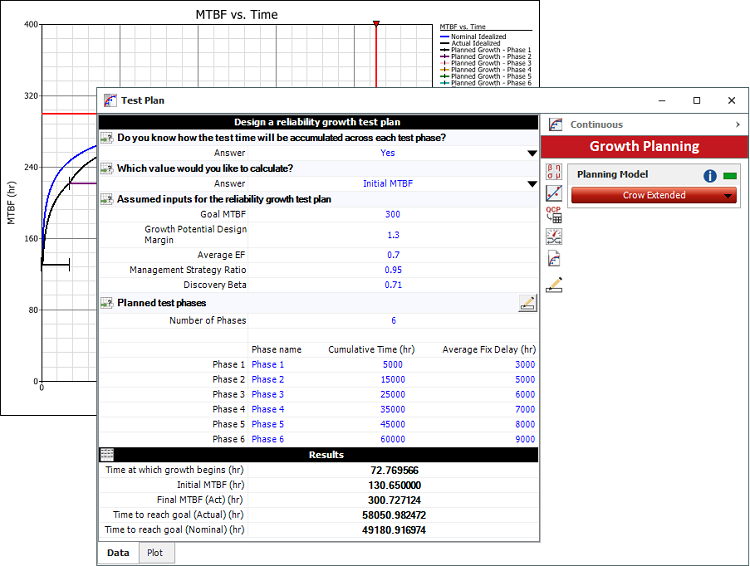750x566 pixels.
Task: Click the Number of Phases value
Action: [x=392, y=320]
